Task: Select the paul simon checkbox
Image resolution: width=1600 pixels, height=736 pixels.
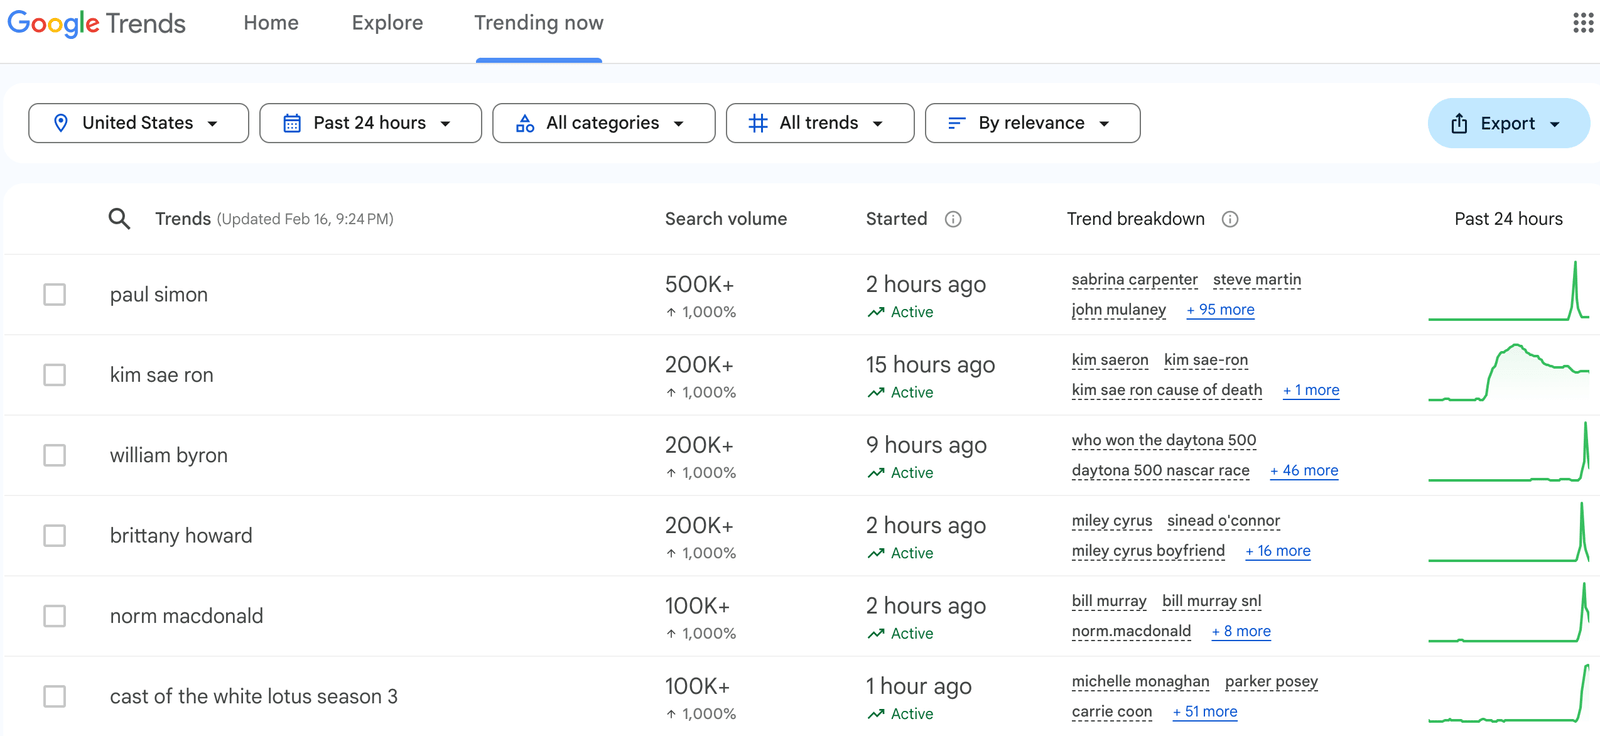Action: coord(55,295)
